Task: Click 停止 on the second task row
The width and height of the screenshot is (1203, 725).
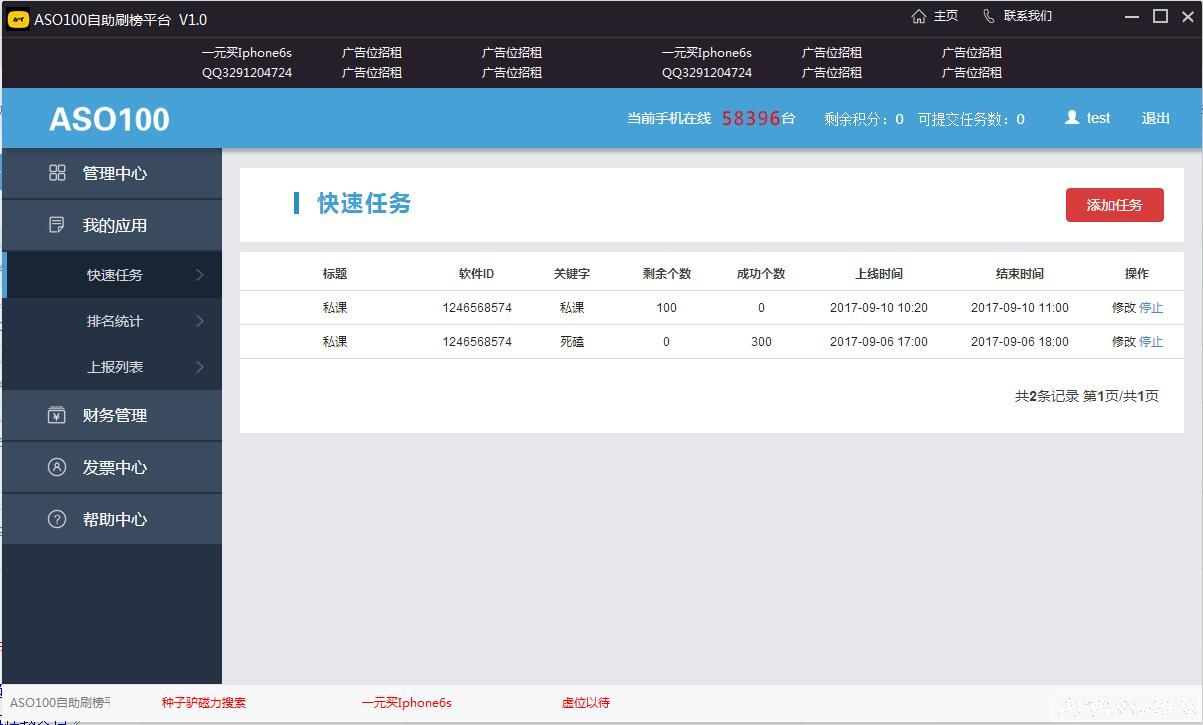Action: (1151, 341)
